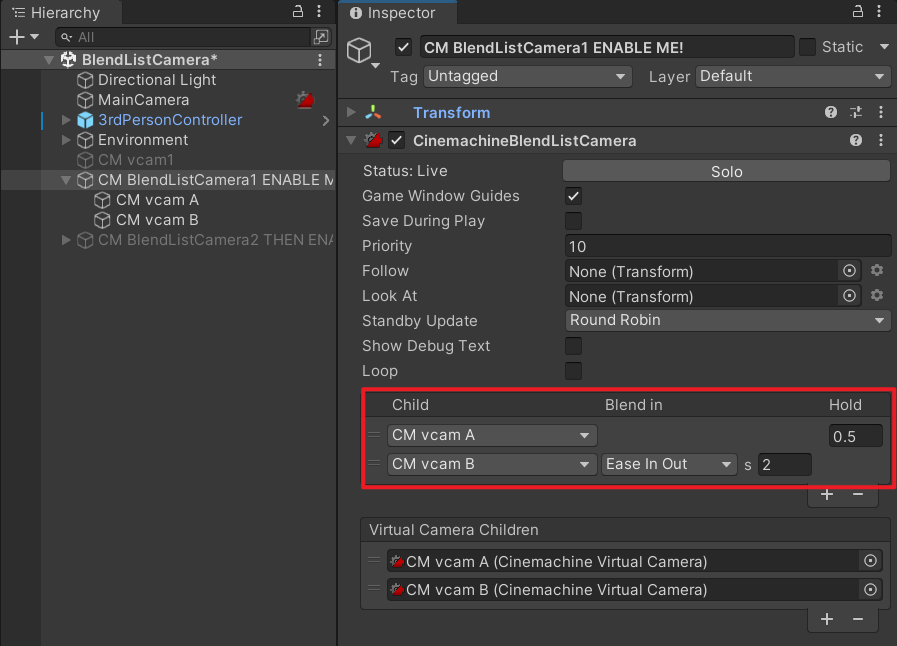This screenshot has width=897, height=646.
Task: Enable Show Debug Text checkbox
Action: [x=573, y=346]
